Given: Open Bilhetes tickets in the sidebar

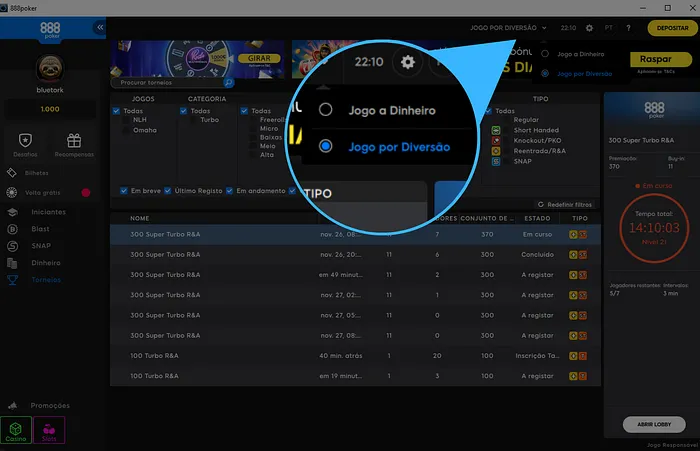Looking at the screenshot, I should [x=36, y=173].
